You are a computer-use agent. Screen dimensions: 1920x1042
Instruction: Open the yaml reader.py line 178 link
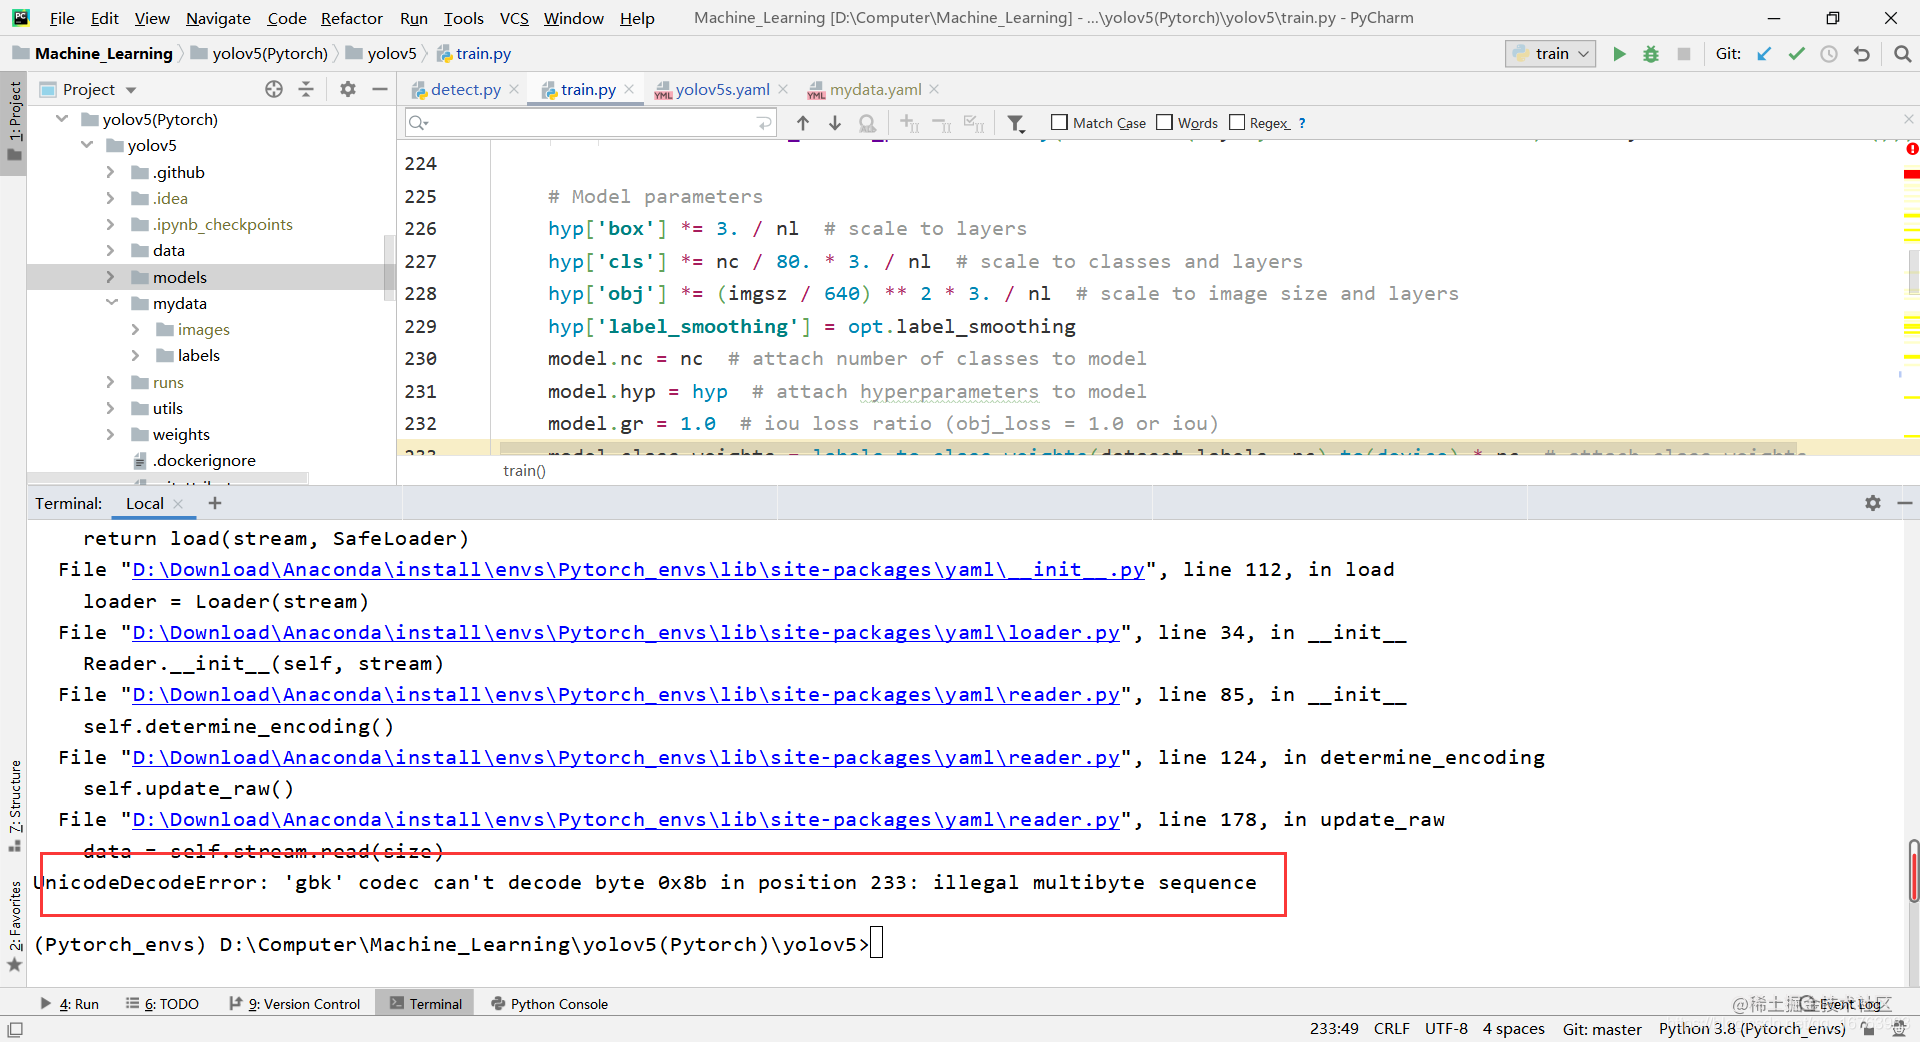pos(626,820)
